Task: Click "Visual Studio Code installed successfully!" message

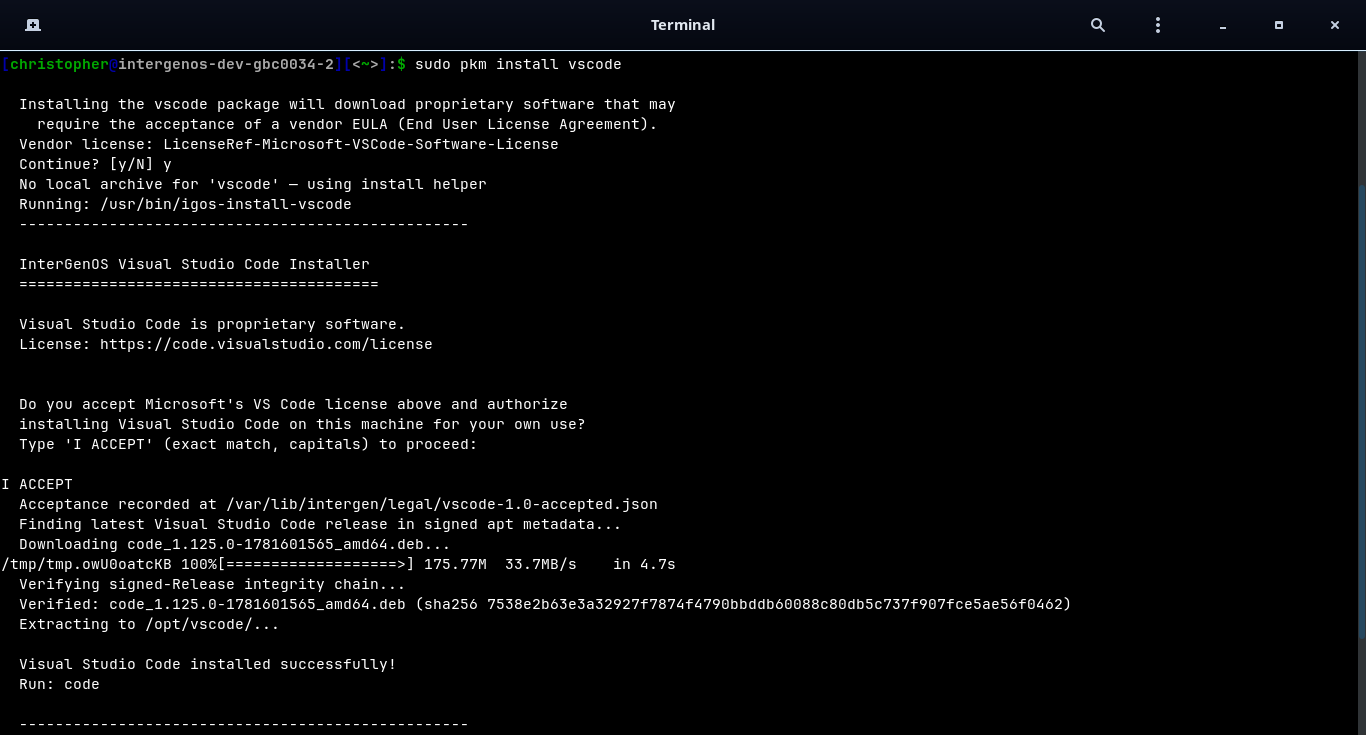Action: coord(208,664)
